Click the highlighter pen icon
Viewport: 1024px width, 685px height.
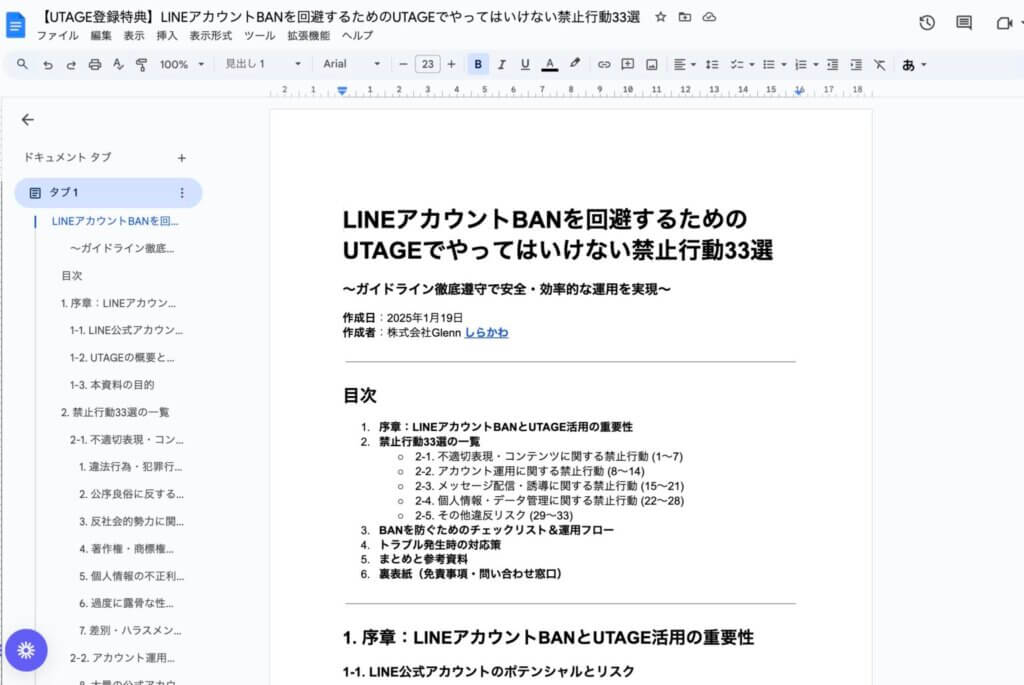click(x=575, y=64)
